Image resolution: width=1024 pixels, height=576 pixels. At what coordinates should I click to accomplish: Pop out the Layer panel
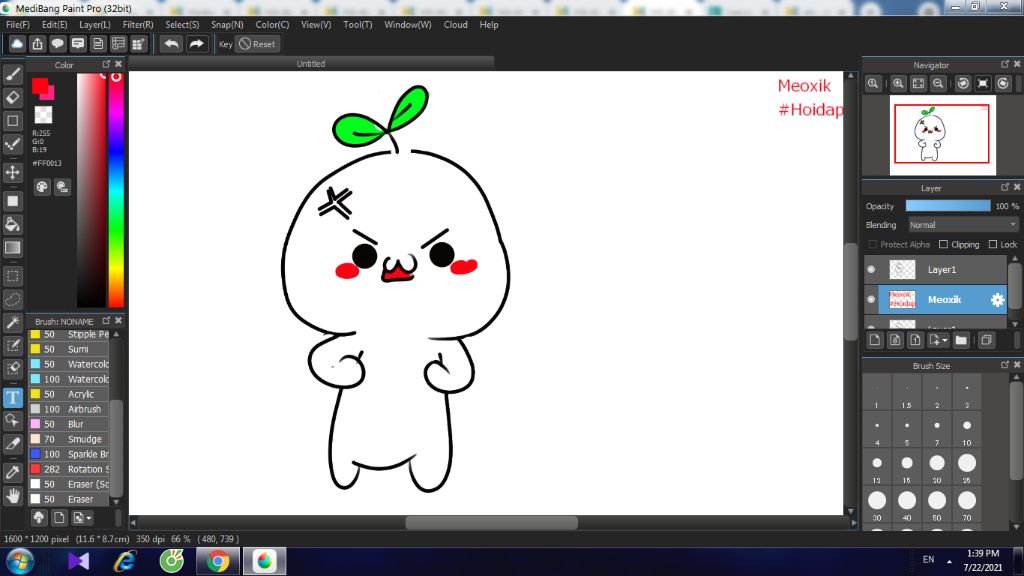click(x=1005, y=187)
